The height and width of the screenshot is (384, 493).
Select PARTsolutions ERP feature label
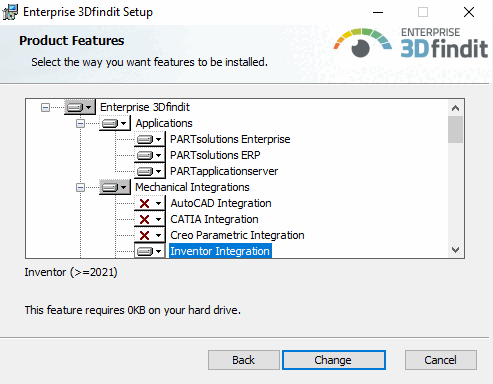coord(215,155)
